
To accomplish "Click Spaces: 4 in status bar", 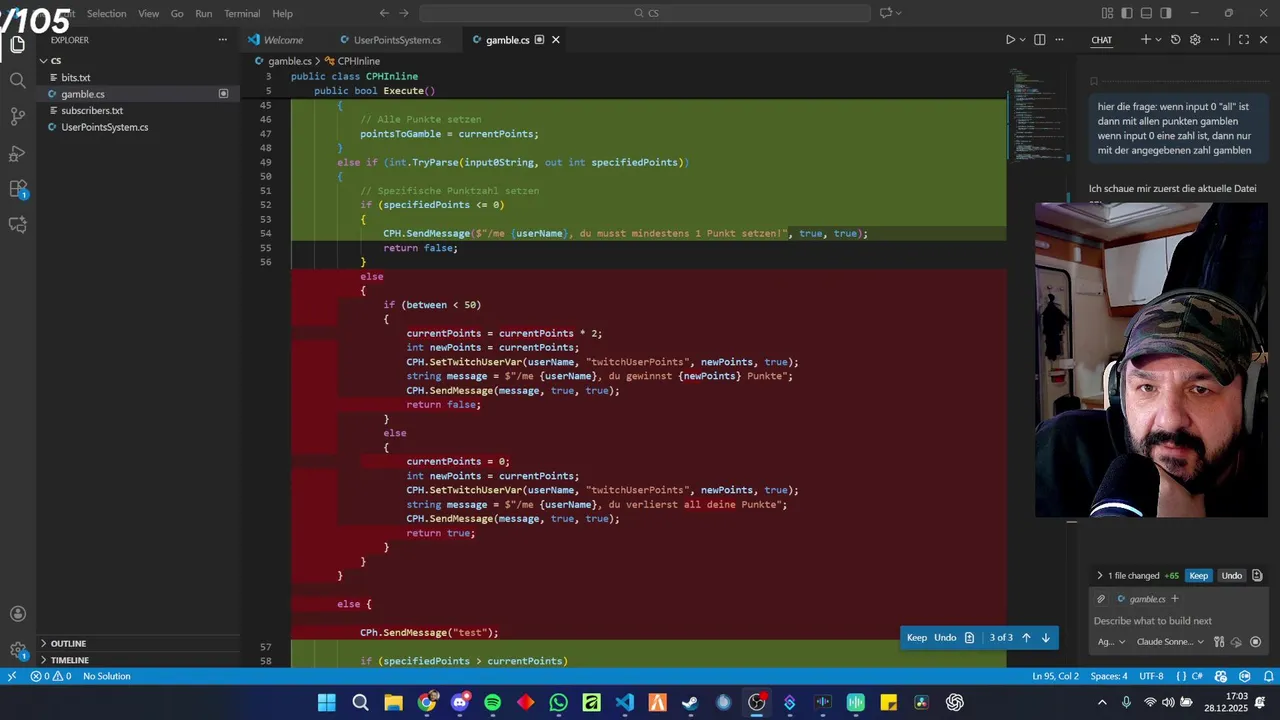I will click(x=1109, y=676).
